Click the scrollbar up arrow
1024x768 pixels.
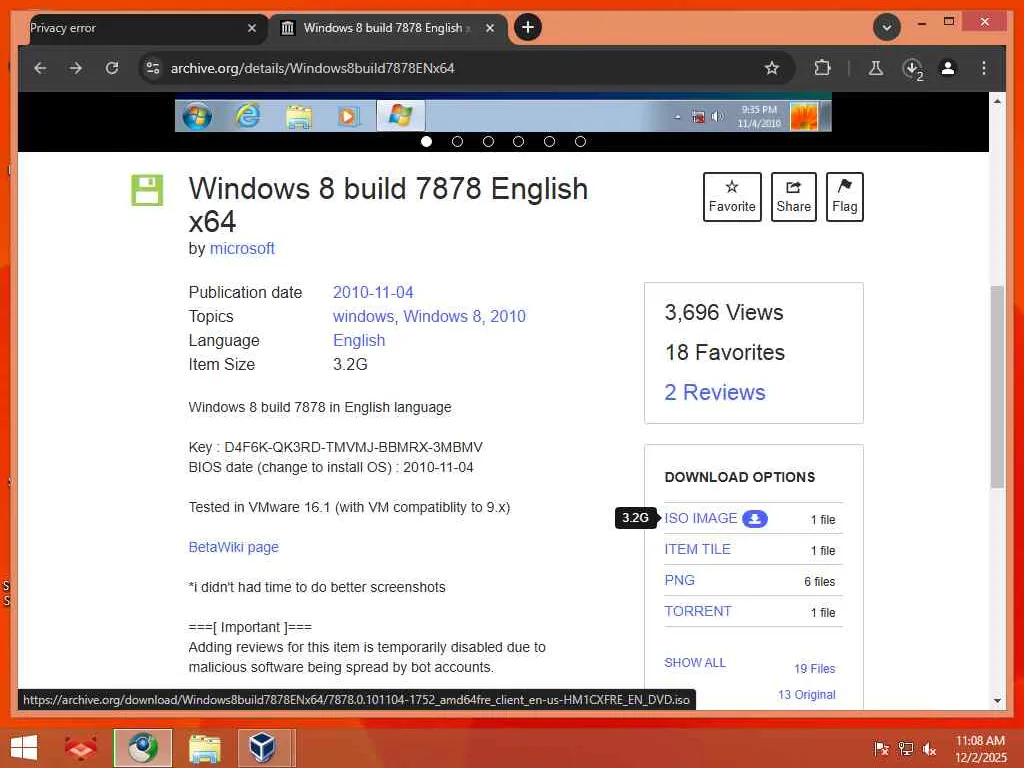point(997,101)
